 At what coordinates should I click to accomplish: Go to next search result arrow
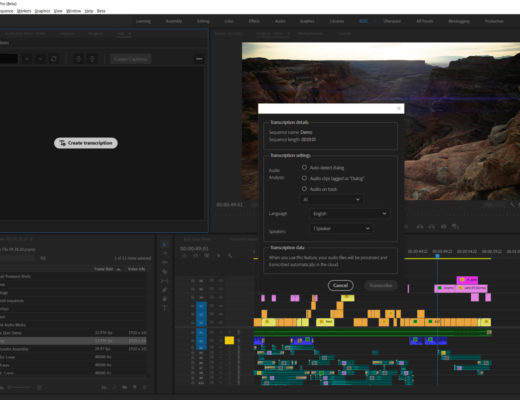click(40, 59)
